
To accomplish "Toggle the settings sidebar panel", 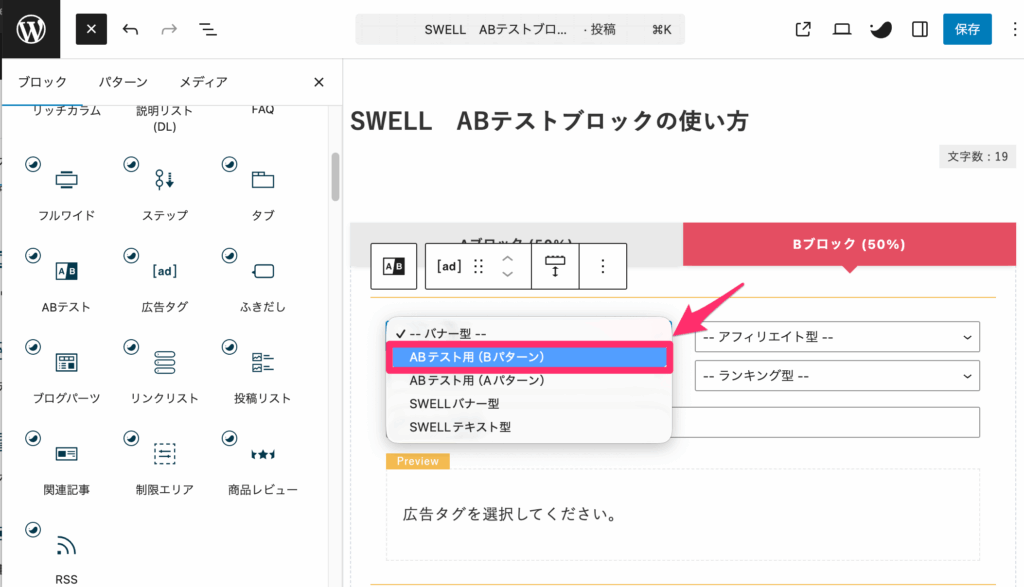I will [919, 29].
